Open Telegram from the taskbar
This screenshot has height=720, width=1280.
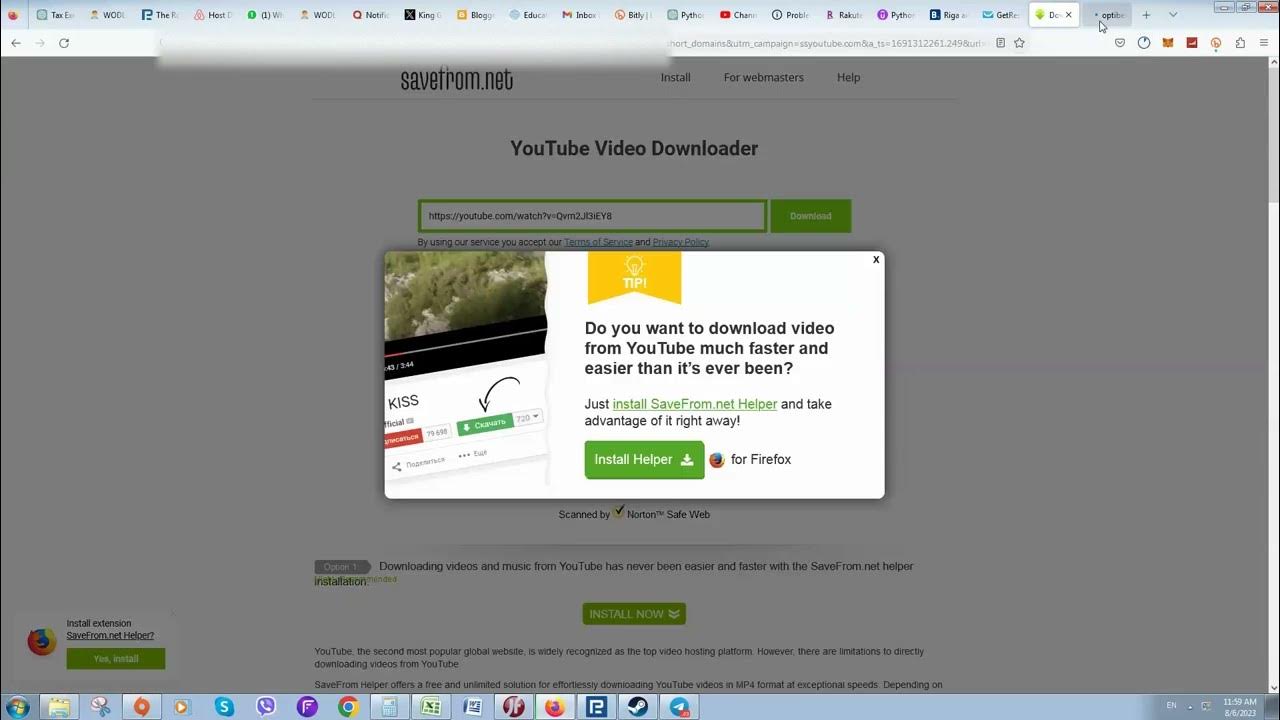(679, 707)
